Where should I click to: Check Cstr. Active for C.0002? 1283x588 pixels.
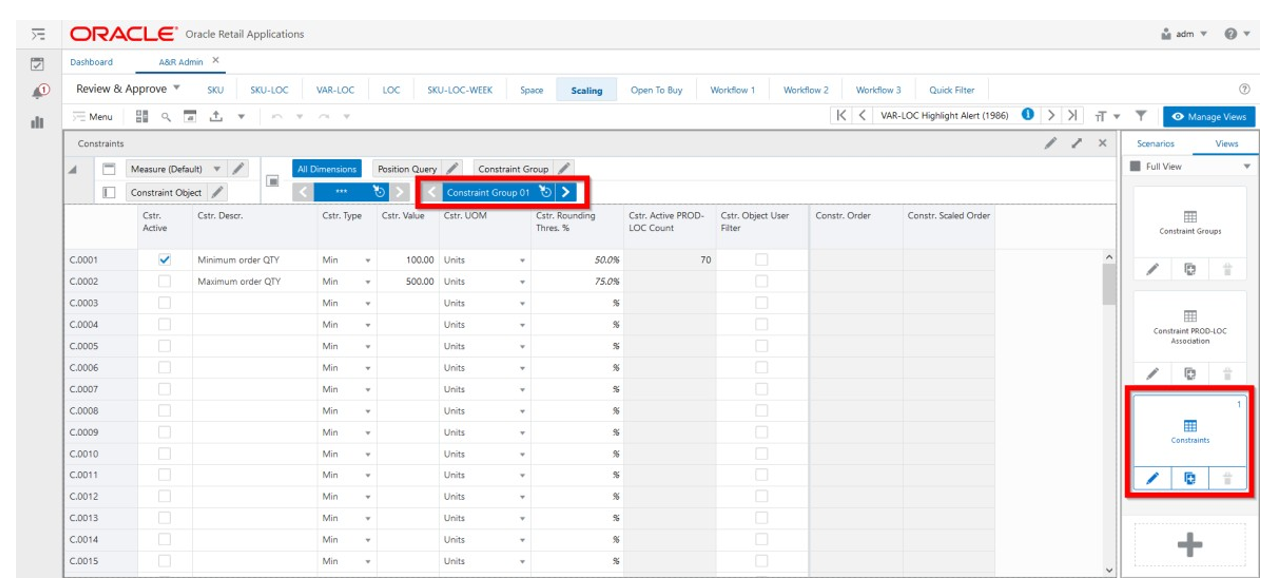(165, 281)
